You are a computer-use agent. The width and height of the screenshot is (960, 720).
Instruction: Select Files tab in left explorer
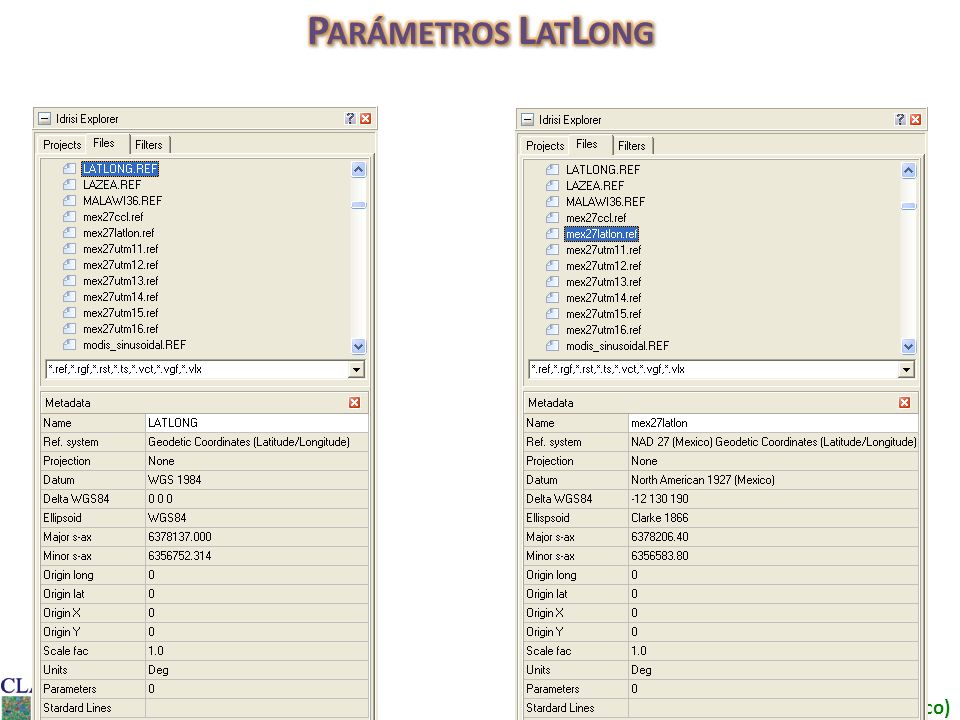[104, 143]
